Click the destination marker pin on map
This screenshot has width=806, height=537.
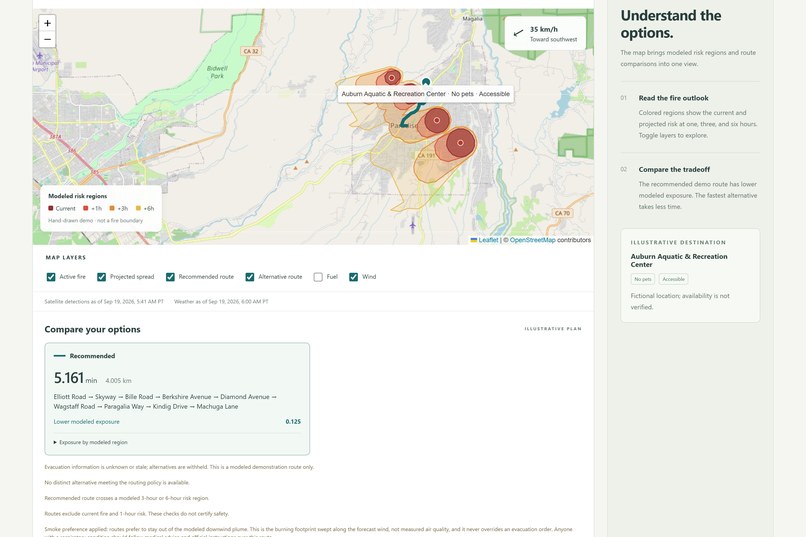click(426, 82)
